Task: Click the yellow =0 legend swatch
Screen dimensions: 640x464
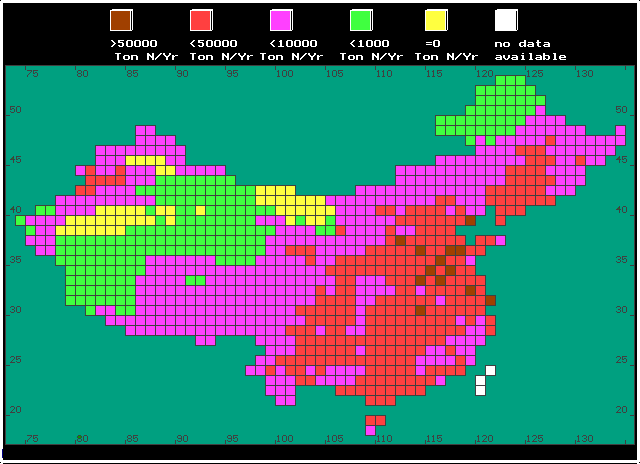Action: 436,20
